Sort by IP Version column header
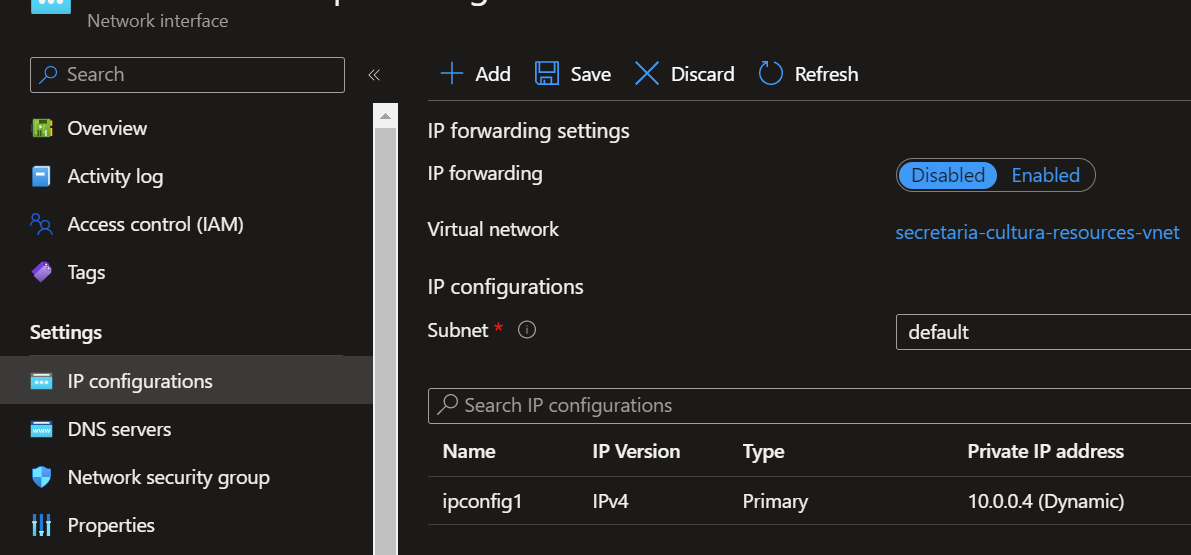Viewport: 1191px width, 555px height. point(637,452)
